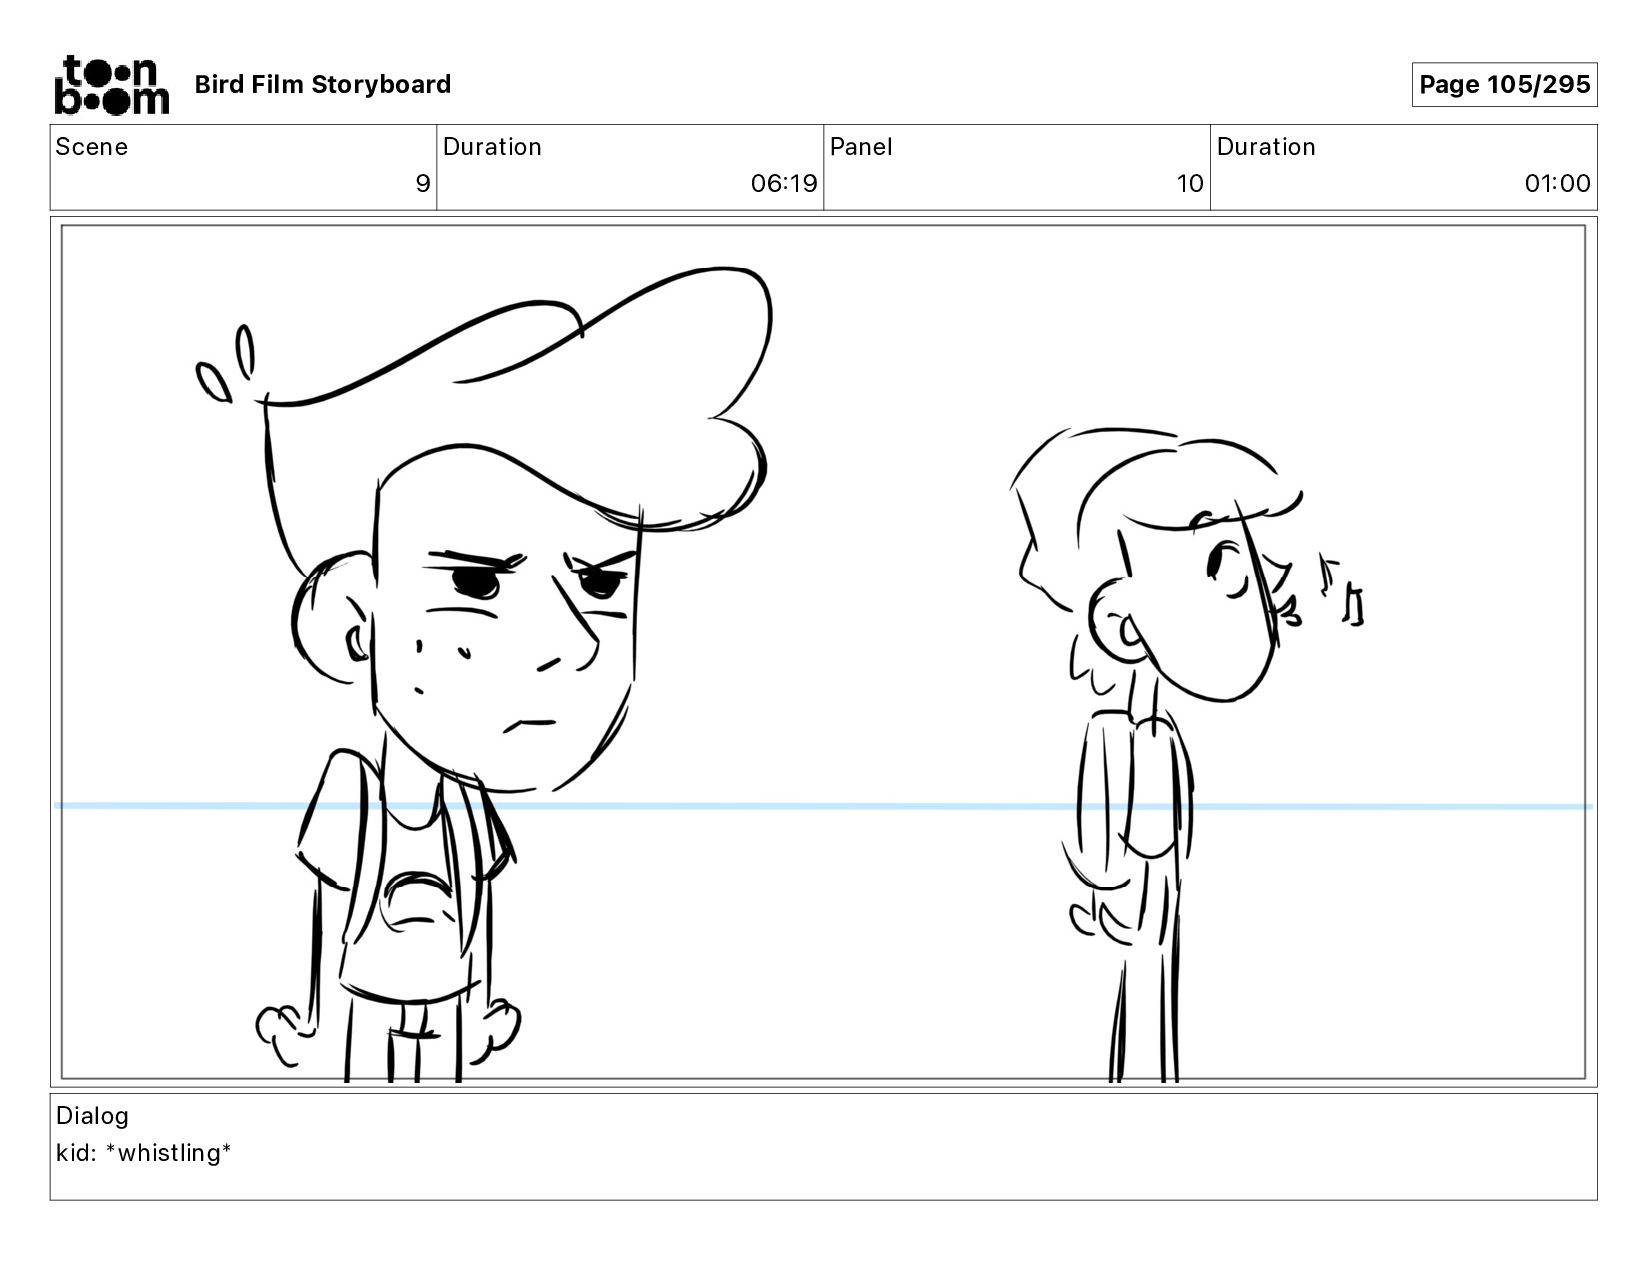Image resolution: width=1650 pixels, height=1275 pixels.
Task: Select the 'Dialog' label
Action: (x=92, y=1116)
